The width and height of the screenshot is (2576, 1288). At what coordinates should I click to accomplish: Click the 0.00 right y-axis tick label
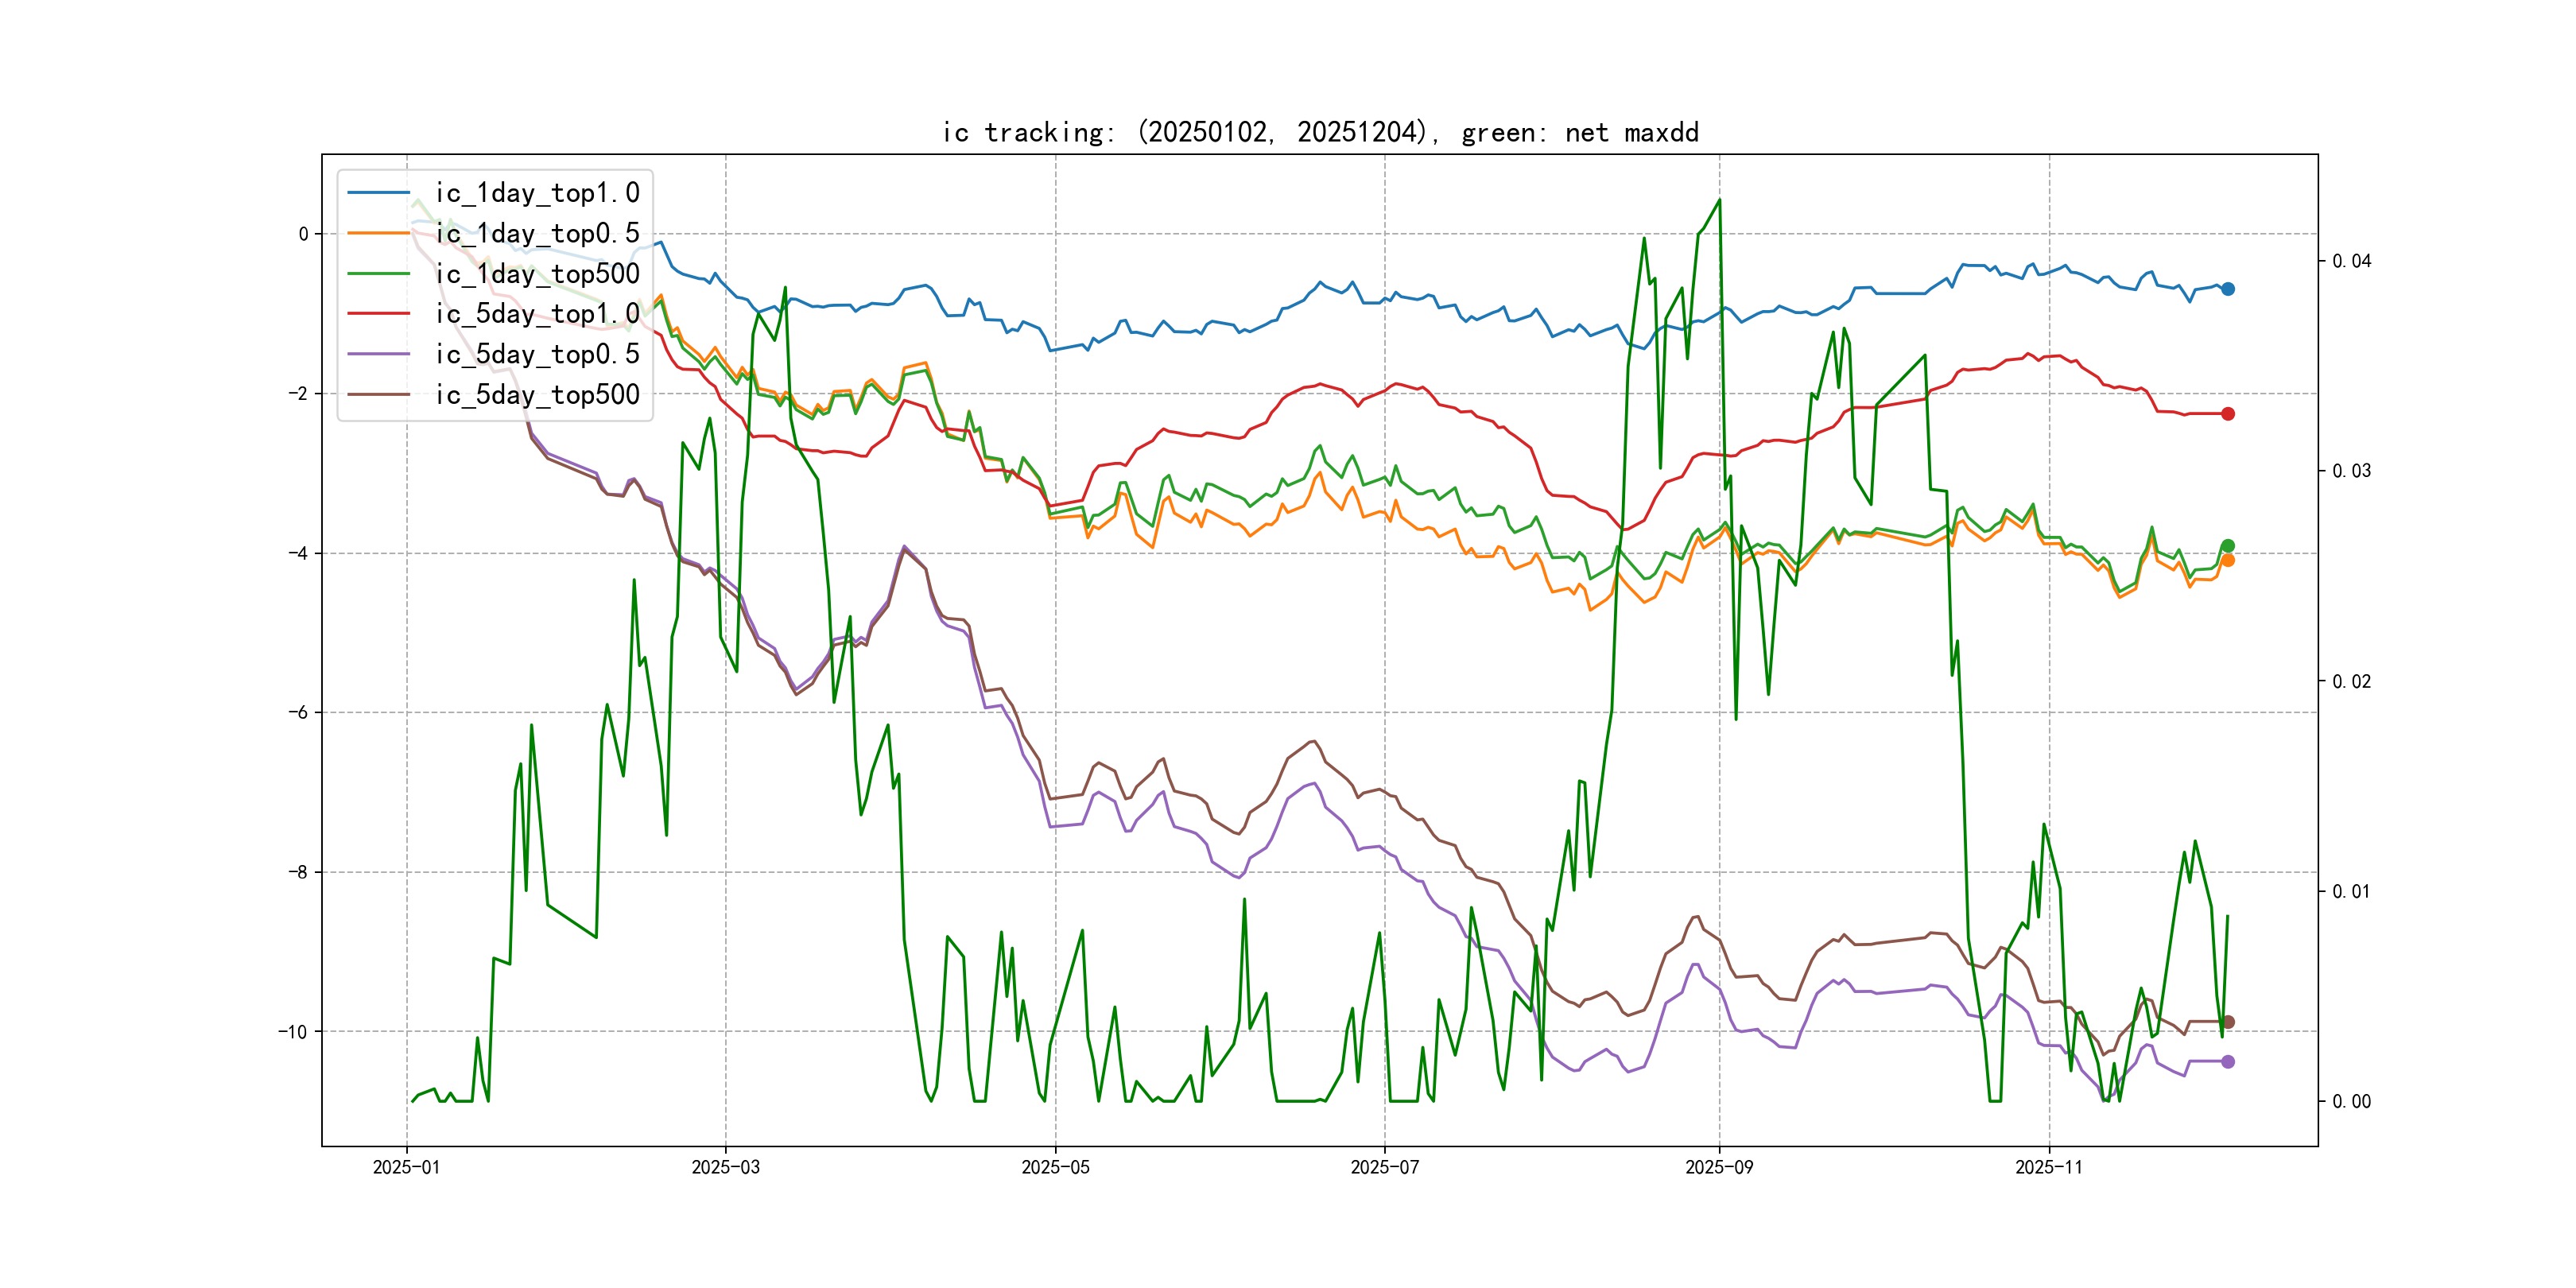(x=2351, y=1102)
